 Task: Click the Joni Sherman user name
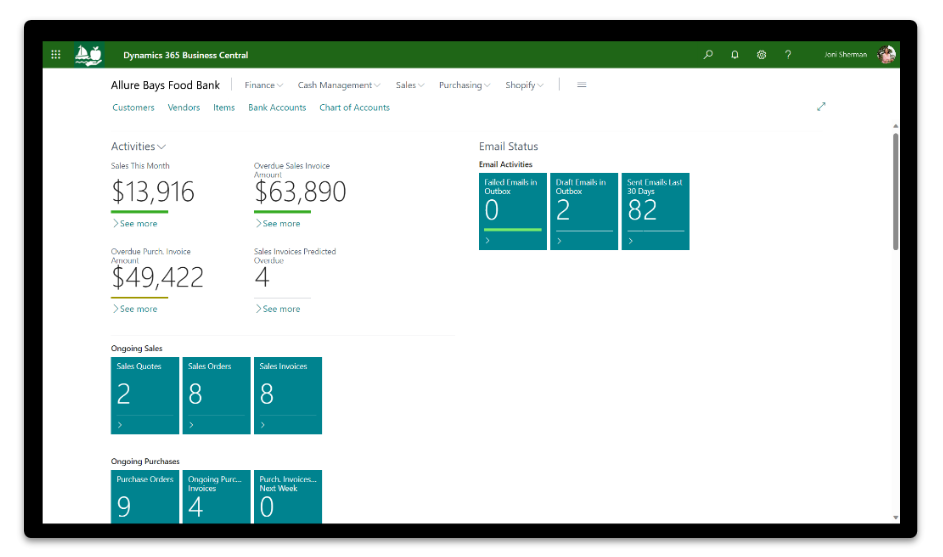coord(846,55)
